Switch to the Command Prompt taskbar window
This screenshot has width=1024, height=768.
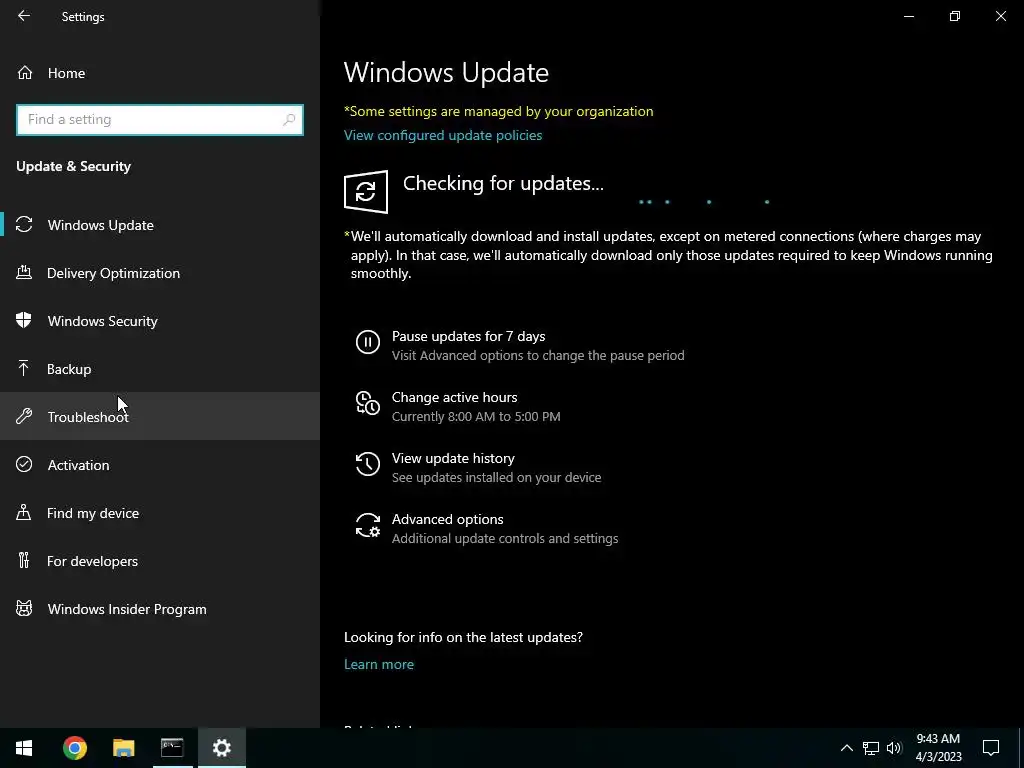coord(172,748)
